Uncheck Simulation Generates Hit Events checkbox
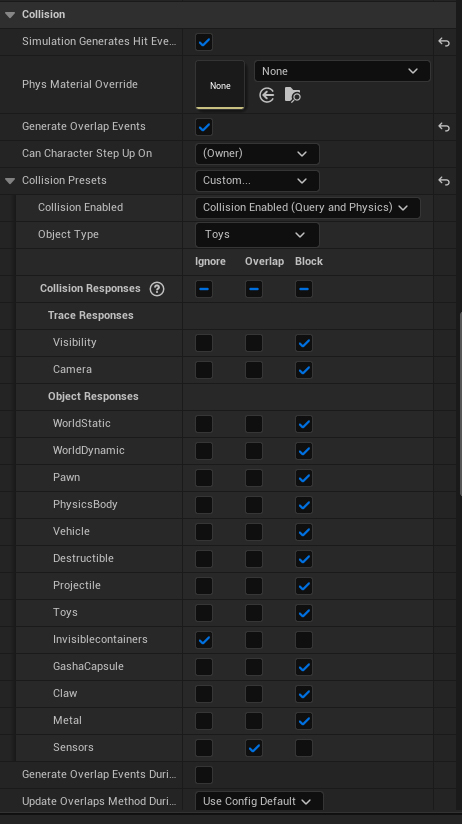This screenshot has height=824, width=462. [204, 42]
